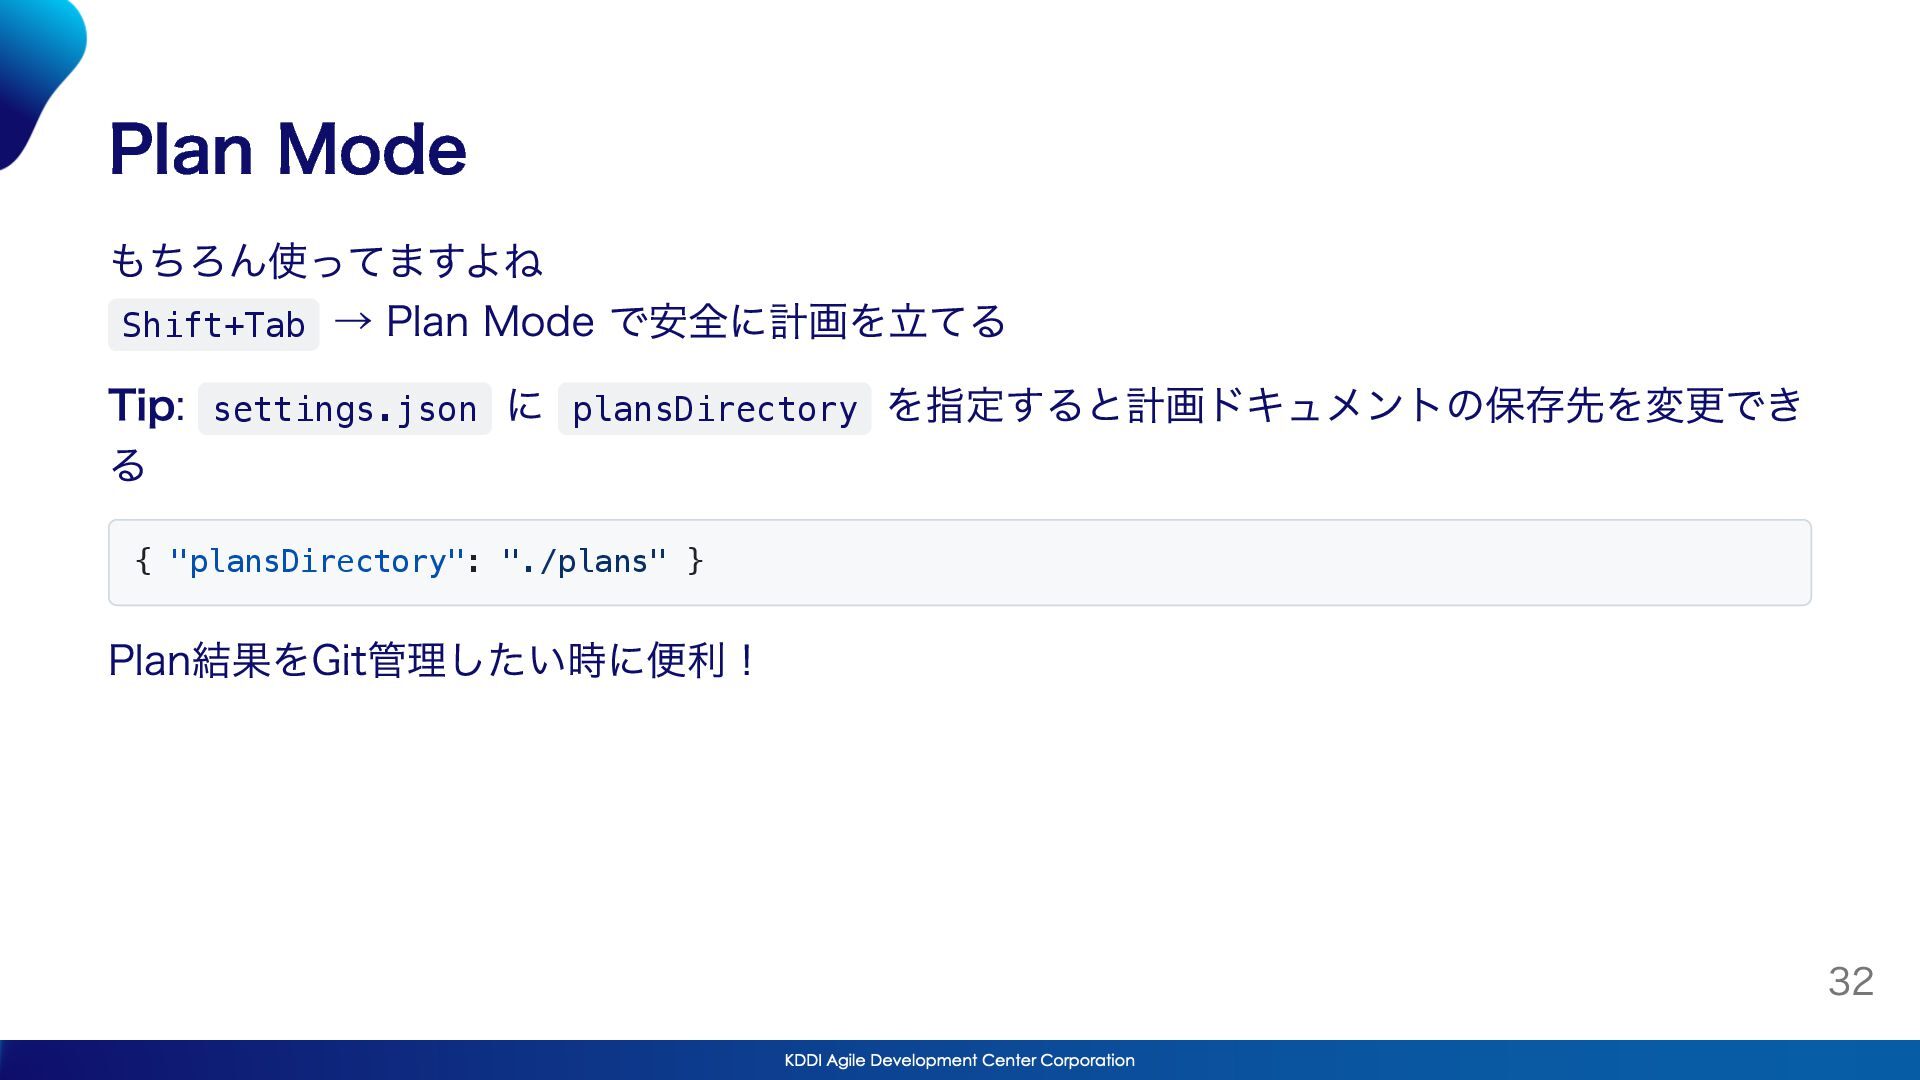Click the Shift+Tab keyboard shortcut badge
This screenshot has width=1920, height=1080.
click(x=213, y=325)
